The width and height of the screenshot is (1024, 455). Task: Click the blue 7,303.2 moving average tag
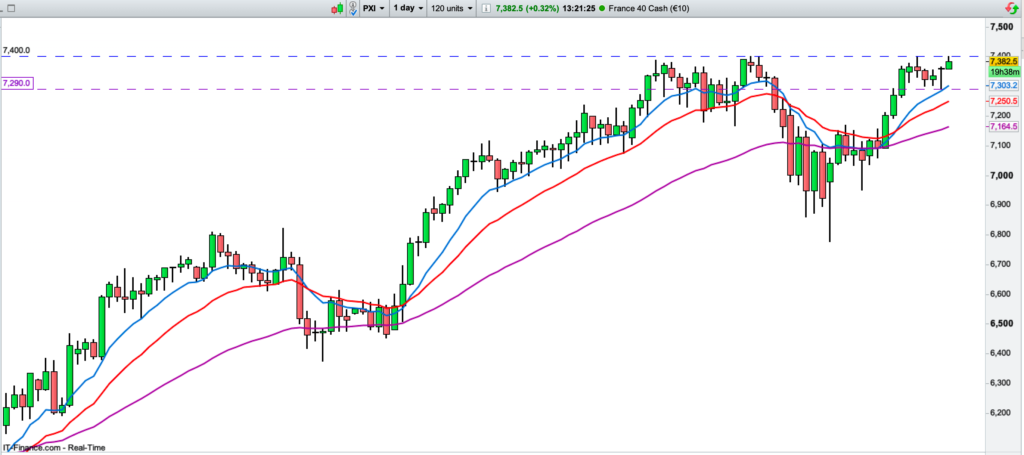pos(1002,87)
